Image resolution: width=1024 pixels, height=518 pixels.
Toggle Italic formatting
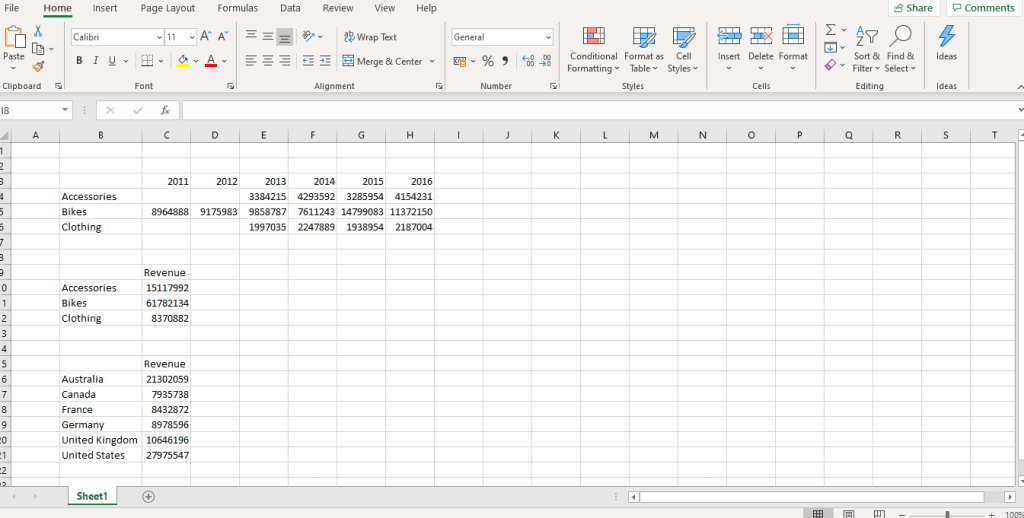[96, 61]
